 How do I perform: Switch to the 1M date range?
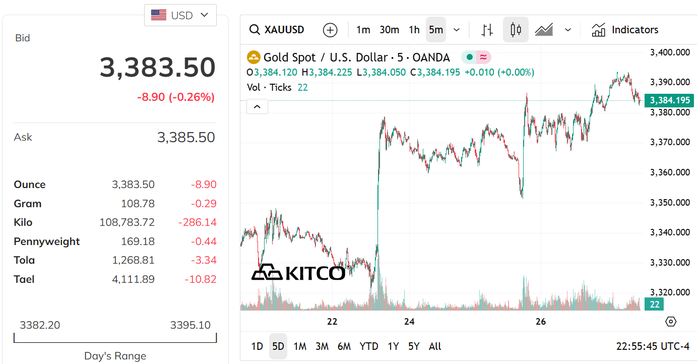(300, 346)
